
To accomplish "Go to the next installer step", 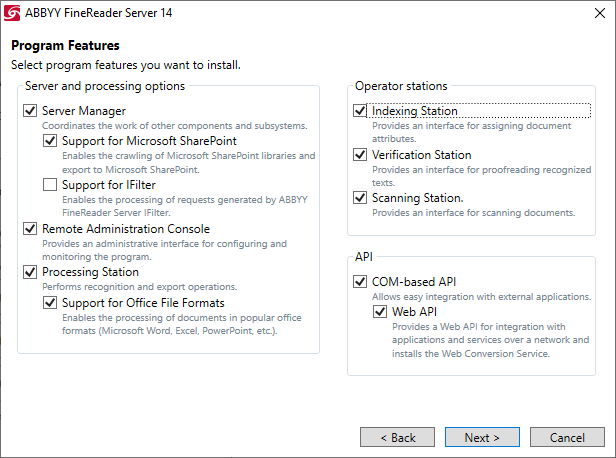I will (x=482, y=437).
